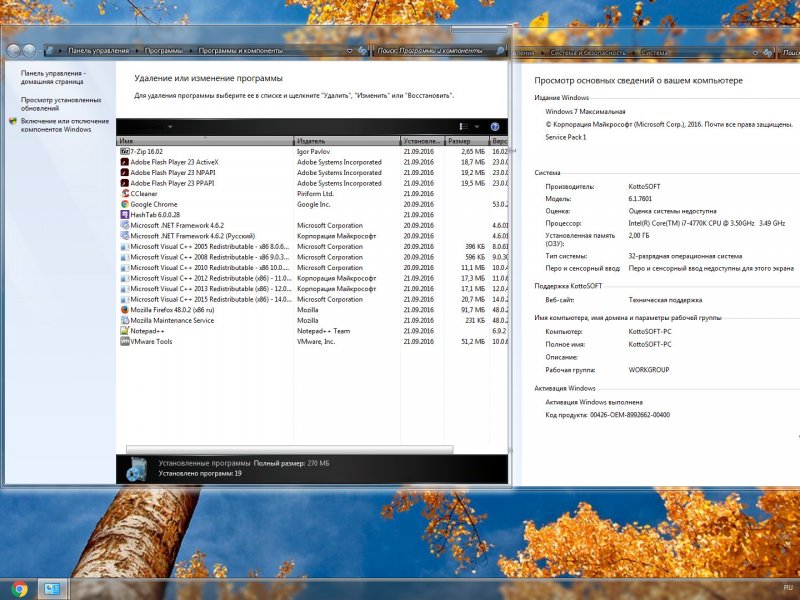Screen dimensions: 800x600
Task: Open the help question mark icon
Action: [x=494, y=127]
